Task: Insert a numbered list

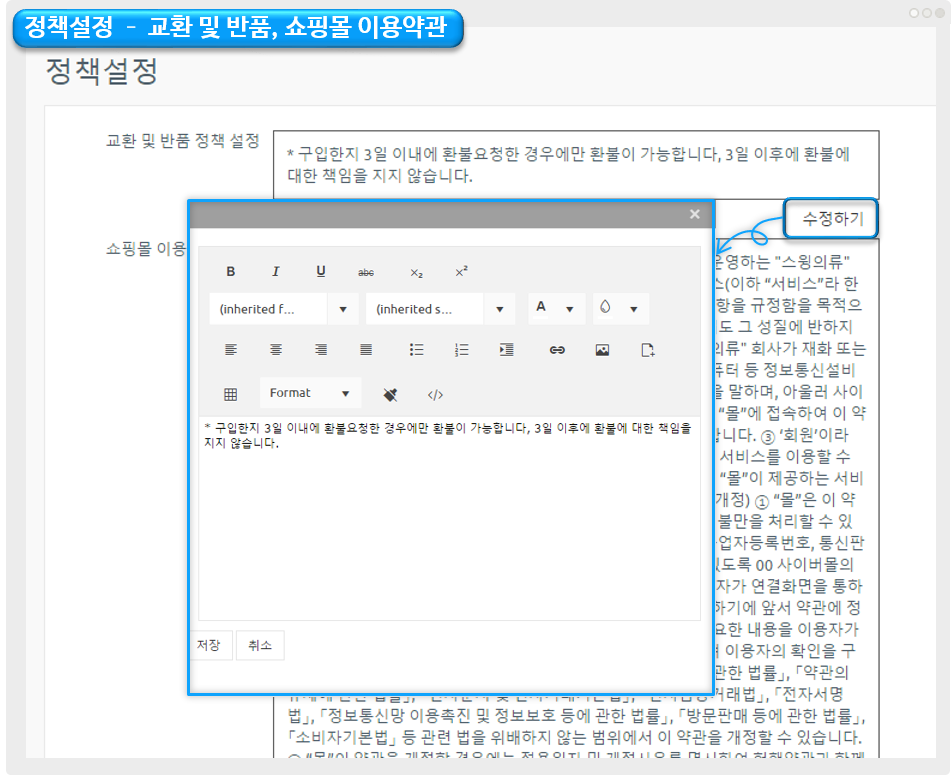Action: click(x=461, y=350)
